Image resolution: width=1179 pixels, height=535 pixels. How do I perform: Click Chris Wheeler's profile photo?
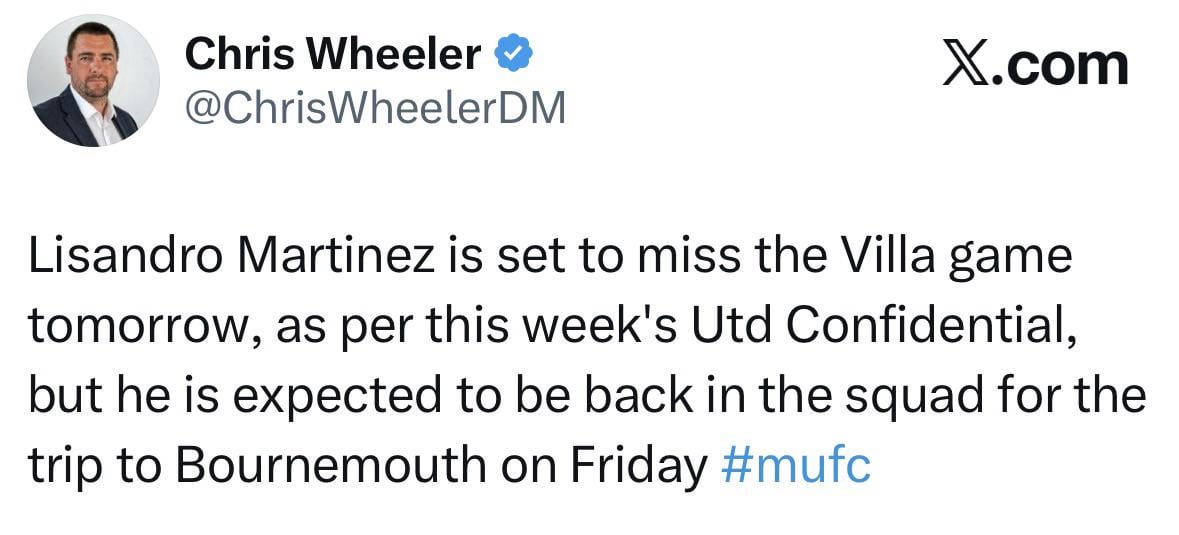pos(93,81)
